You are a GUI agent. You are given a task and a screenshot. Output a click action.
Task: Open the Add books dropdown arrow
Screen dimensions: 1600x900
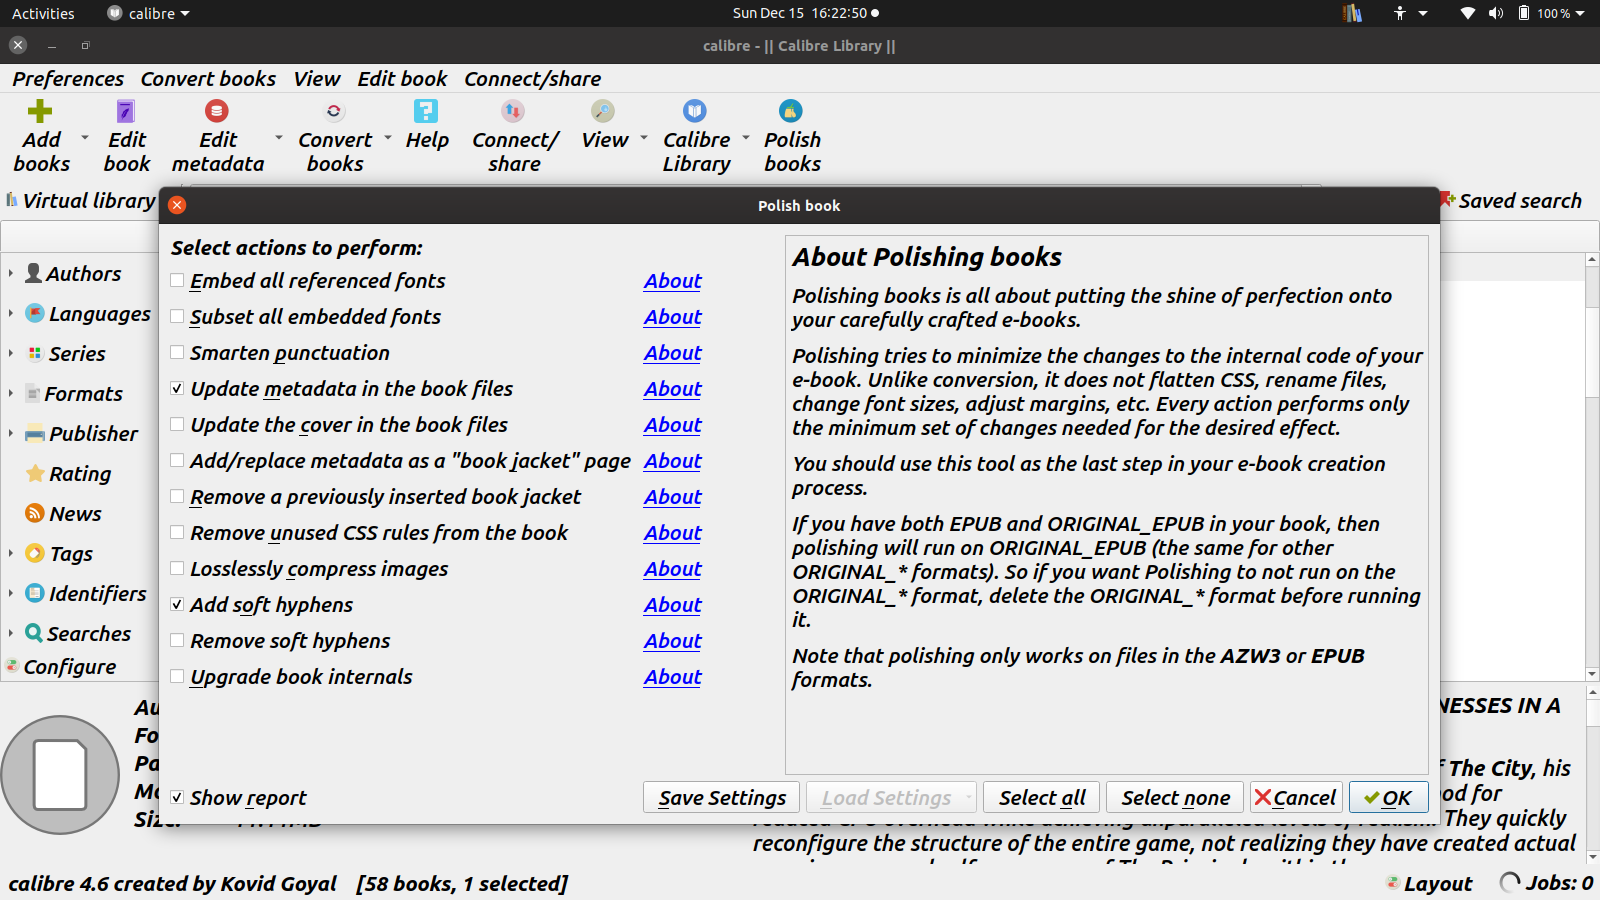tap(84, 138)
